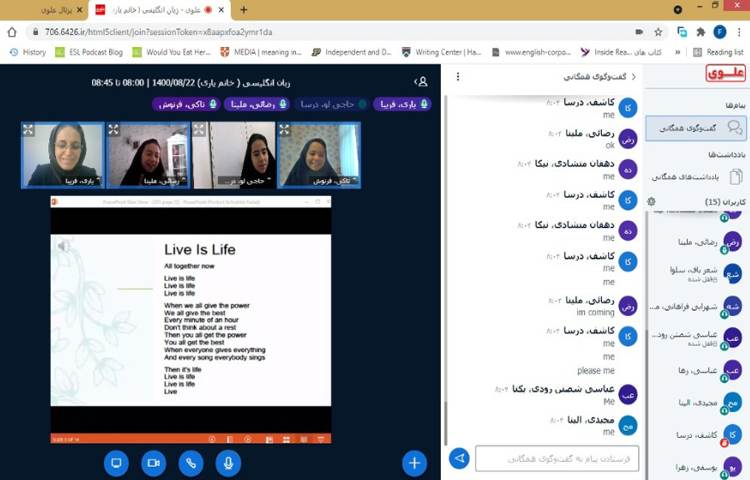Screen dimensions: 750x480
Task: Open the chat options three-dot menu
Action: 458,77
